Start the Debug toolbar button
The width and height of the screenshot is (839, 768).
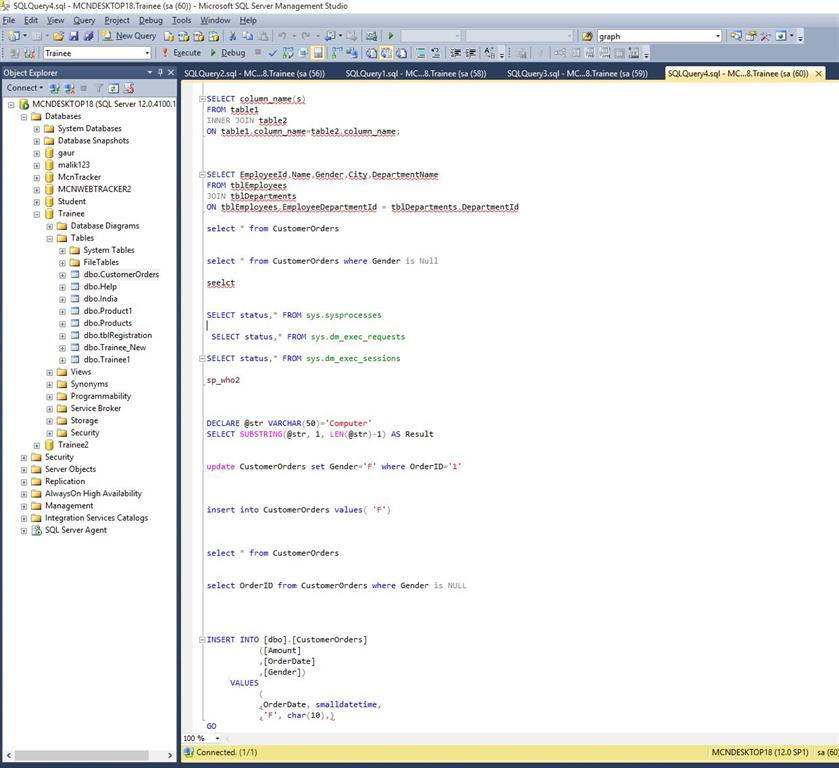[227, 53]
